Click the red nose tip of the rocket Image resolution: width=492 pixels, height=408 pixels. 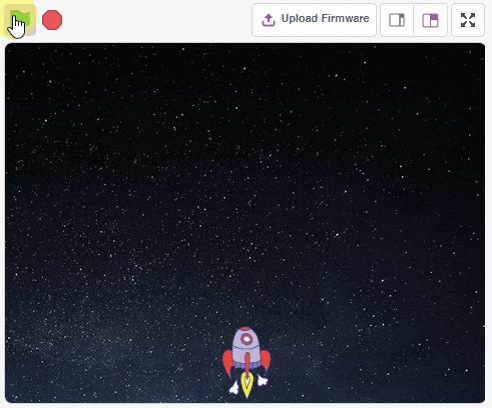(x=246, y=329)
